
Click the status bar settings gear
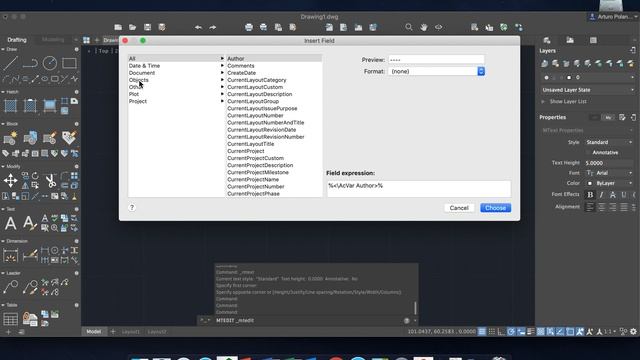tap(633, 332)
